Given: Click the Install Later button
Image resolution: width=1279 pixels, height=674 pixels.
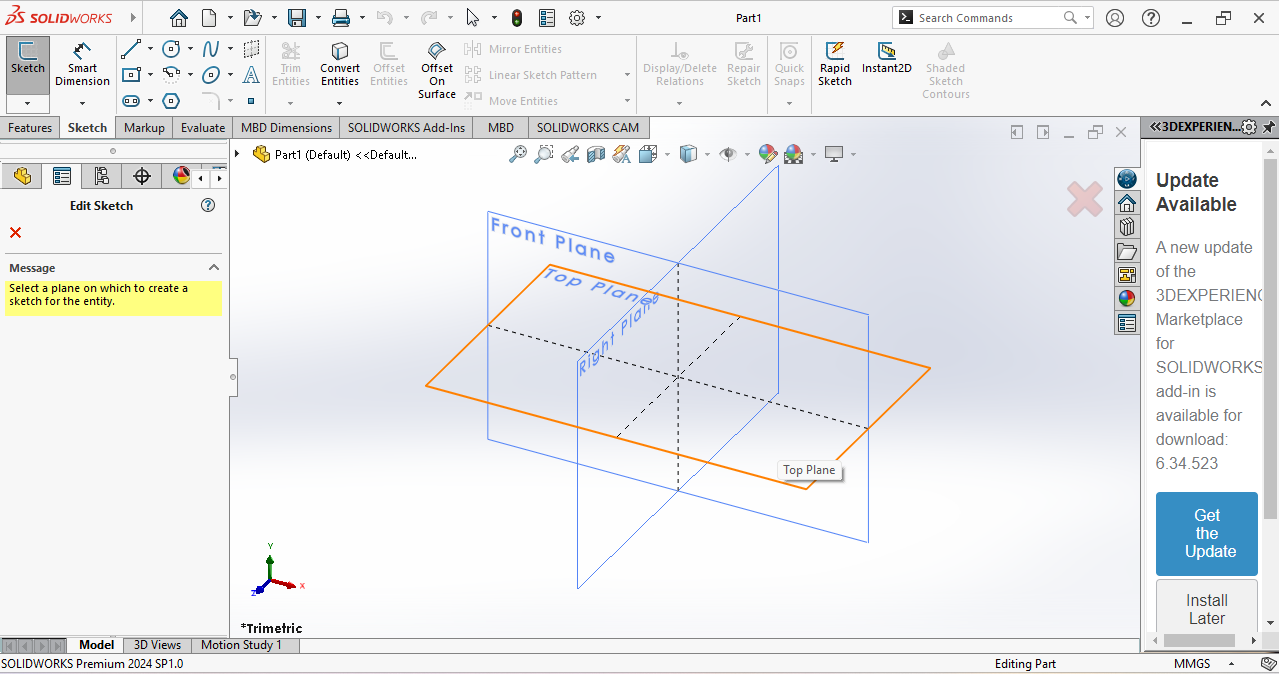Looking at the screenshot, I should tap(1207, 609).
